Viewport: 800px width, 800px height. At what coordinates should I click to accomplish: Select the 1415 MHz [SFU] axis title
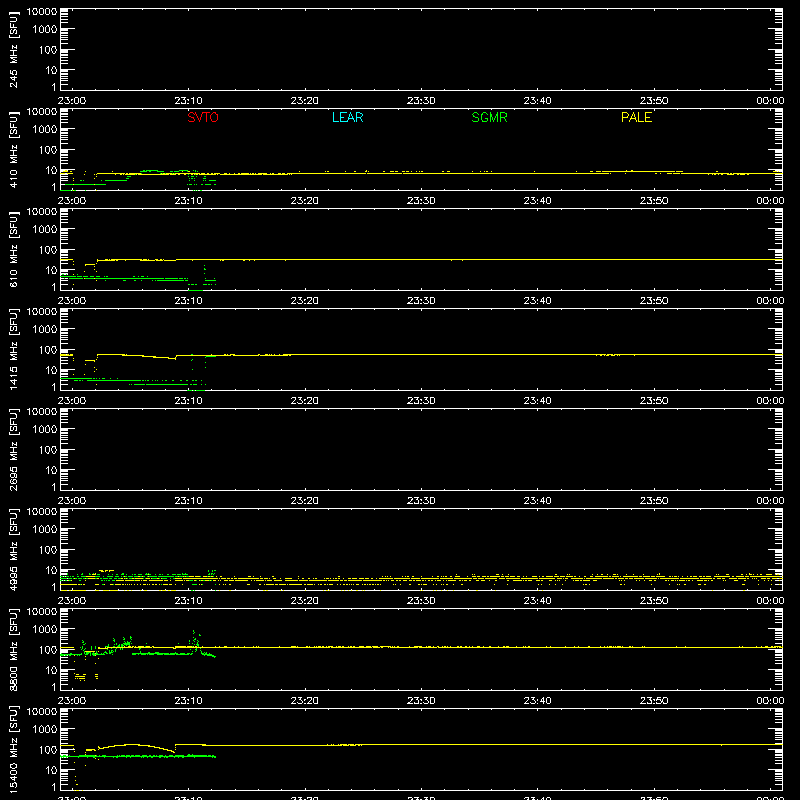(13, 349)
